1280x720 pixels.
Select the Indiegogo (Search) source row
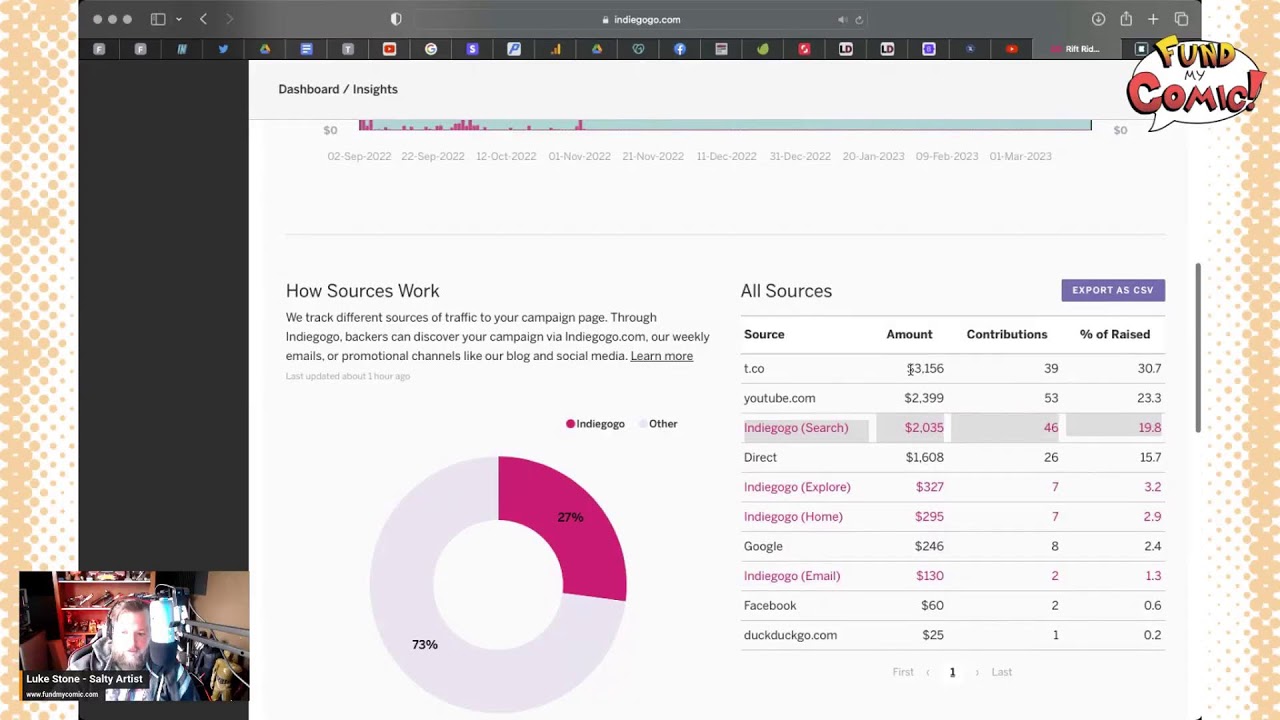[796, 428]
